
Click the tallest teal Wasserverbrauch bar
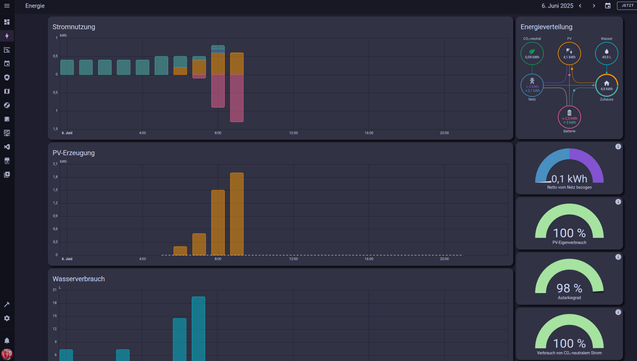point(199,329)
